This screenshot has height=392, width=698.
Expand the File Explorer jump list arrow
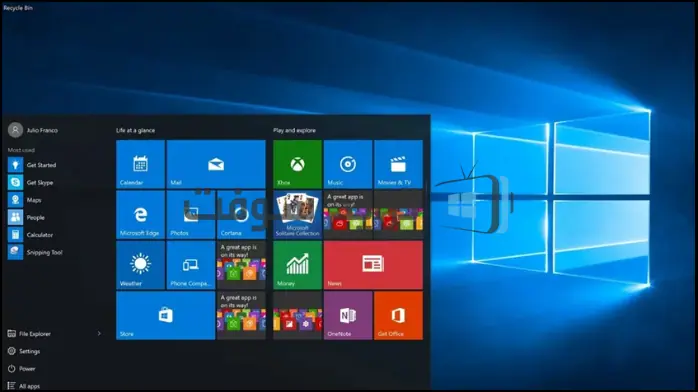tap(99, 333)
